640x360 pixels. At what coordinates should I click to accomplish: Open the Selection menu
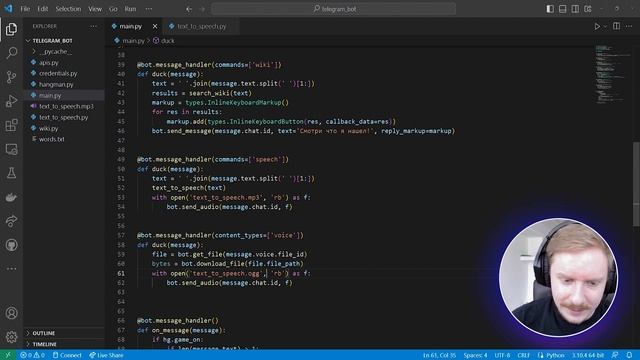(x=68, y=9)
